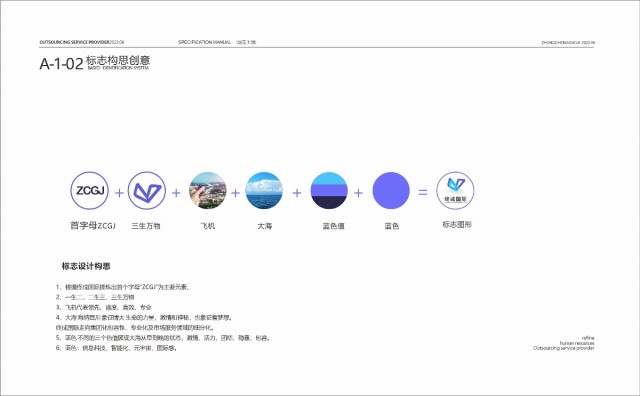The width and height of the screenshot is (640, 396).
Task: Click the footer word 'refine'
Action: point(588,338)
